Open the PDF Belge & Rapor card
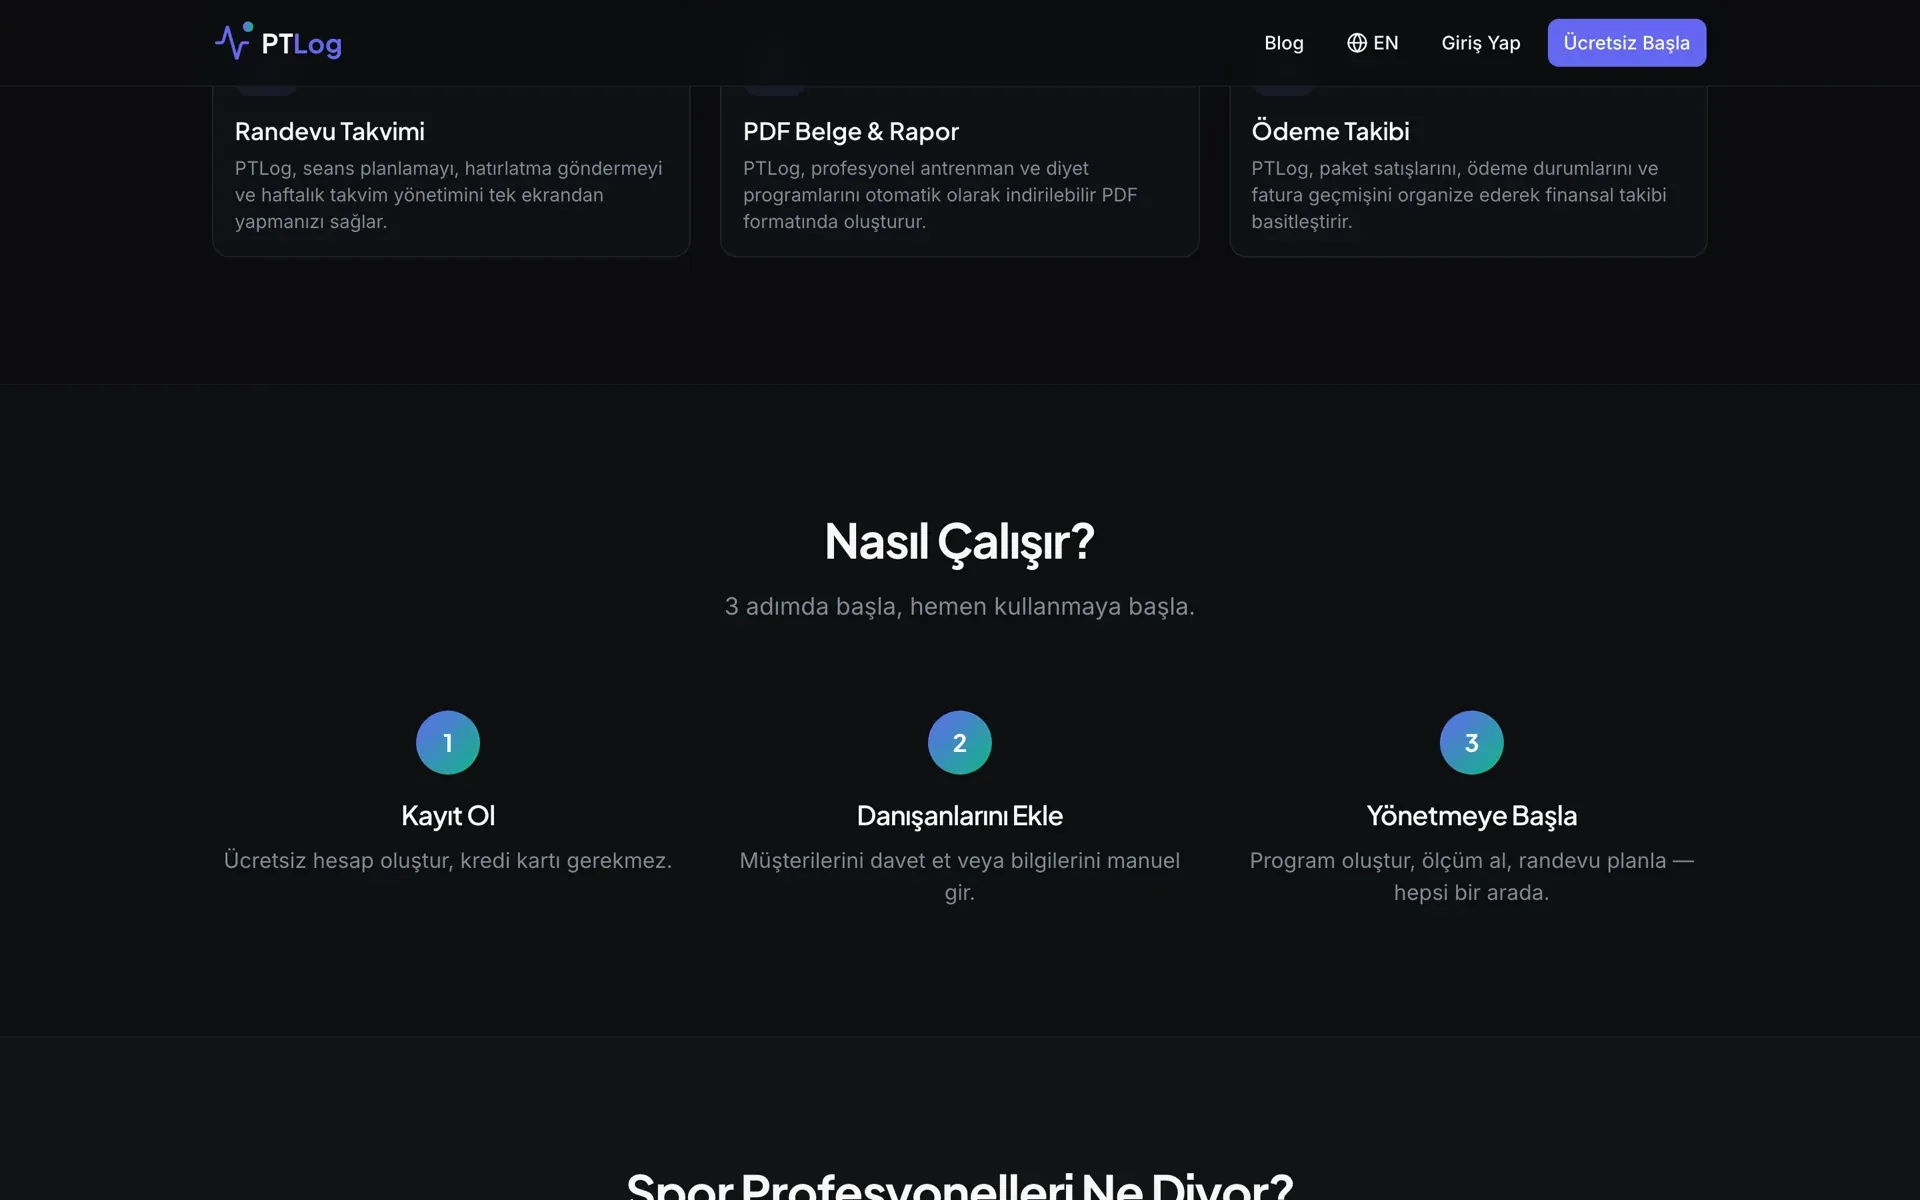The image size is (1920, 1200). point(959,170)
